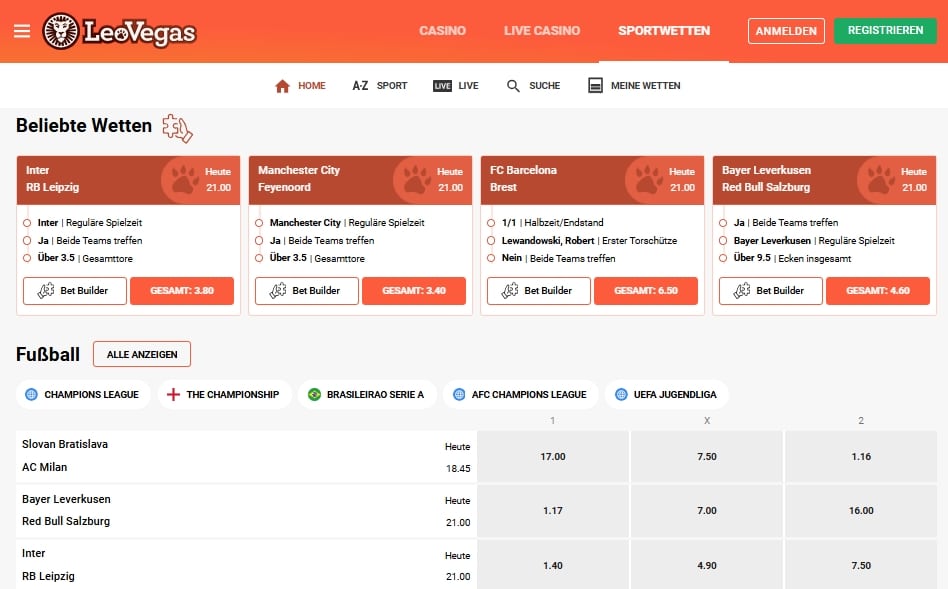Viewport: 948px width, 589px height.
Task: Open Bet Builder for FC Barcelona vs Brest
Action: (539, 291)
